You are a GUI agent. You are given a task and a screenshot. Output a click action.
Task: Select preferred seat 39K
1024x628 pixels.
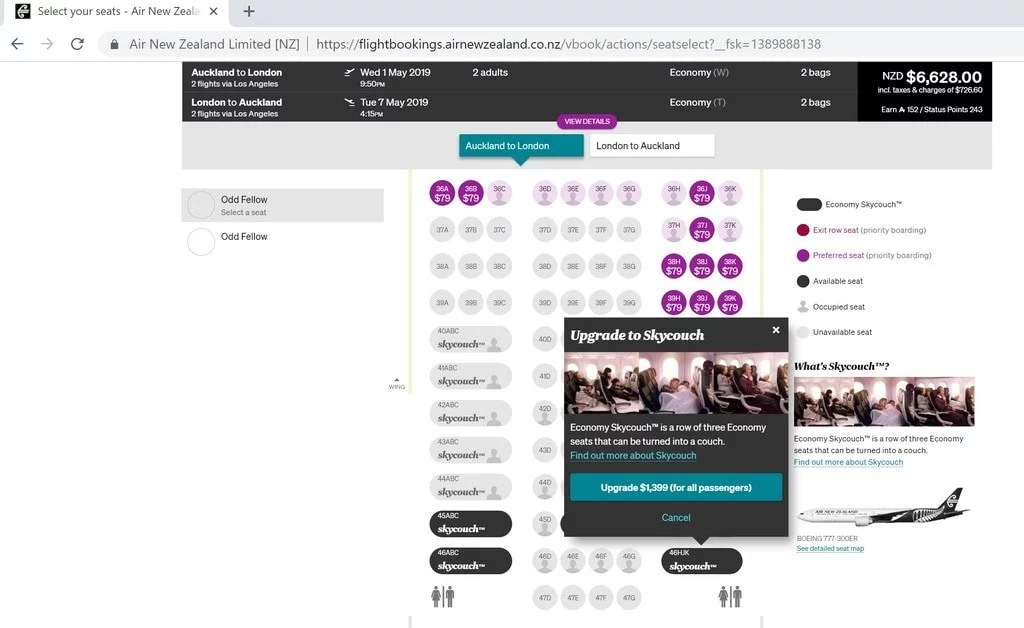point(730,303)
